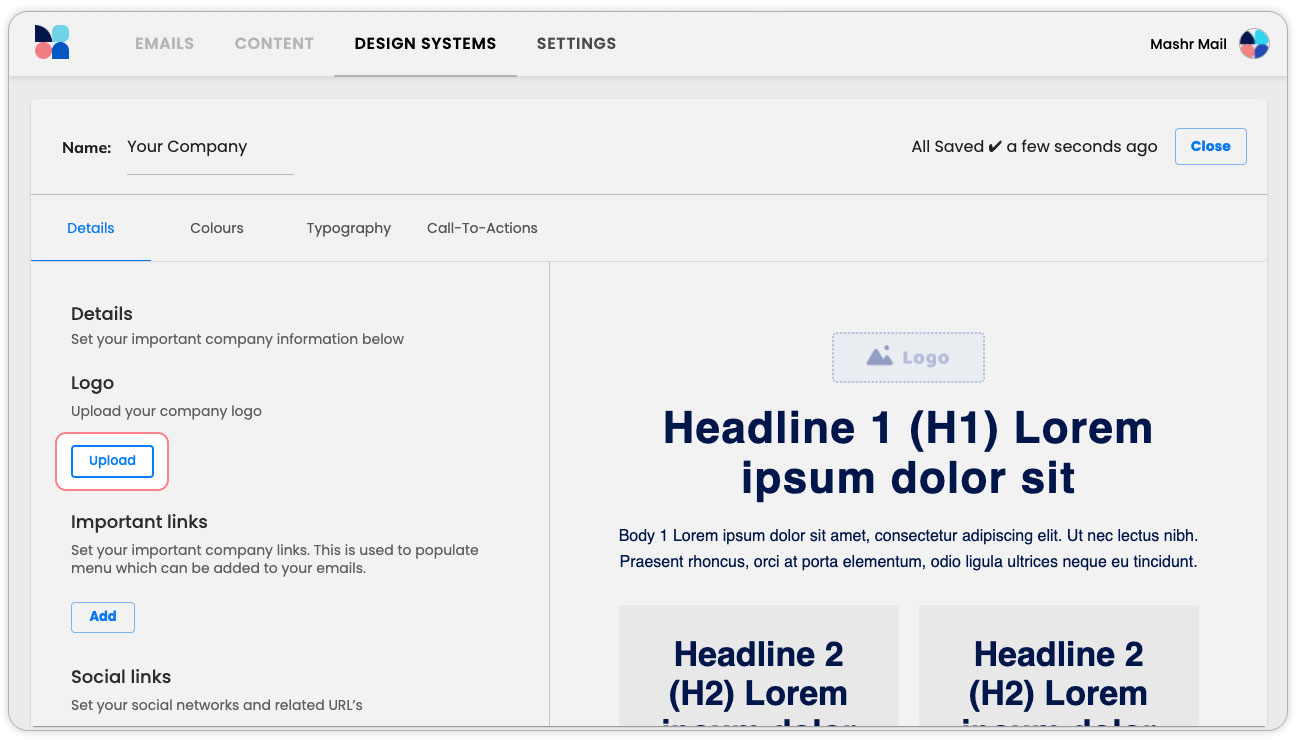This screenshot has height=740, width=1300.
Task: Go to the Emails section
Action: pyautogui.click(x=164, y=44)
